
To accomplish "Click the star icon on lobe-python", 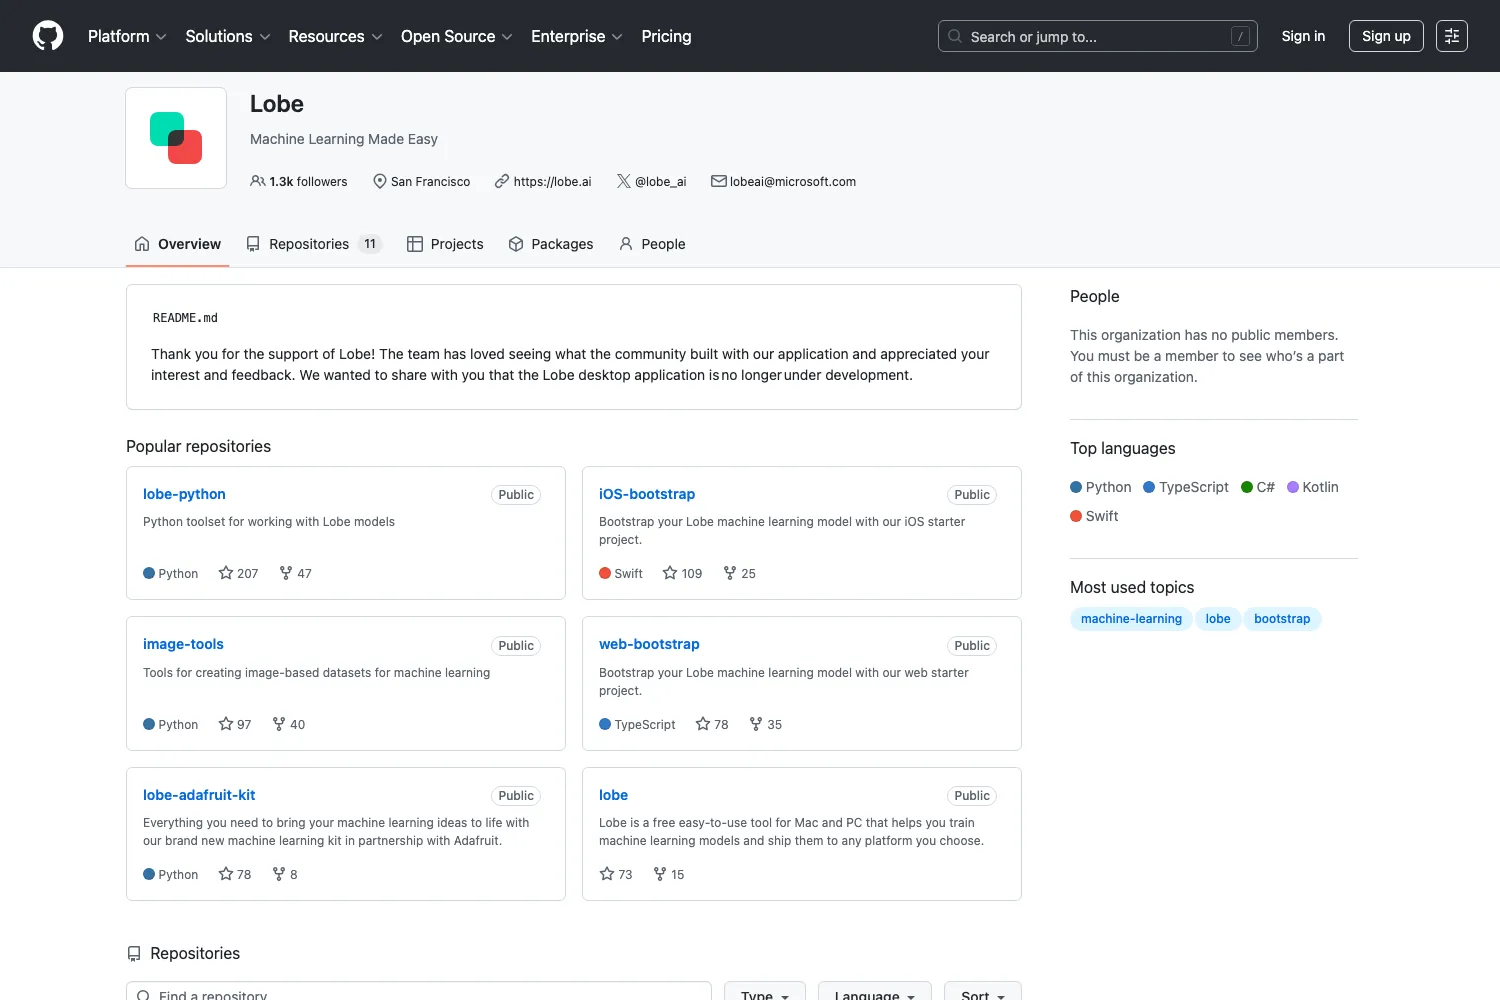I will click(x=226, y=573).
